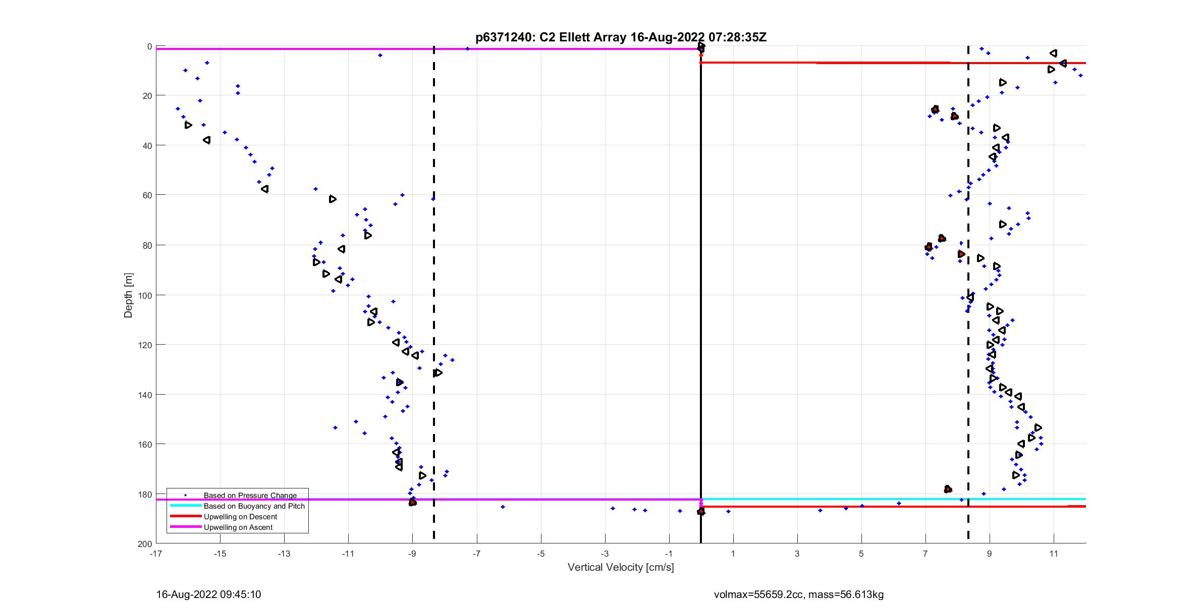Image resolution: width=1200 pixels, height=611 pixels.
Task: Click depth tick label "100"
Action: click(144, 295)
